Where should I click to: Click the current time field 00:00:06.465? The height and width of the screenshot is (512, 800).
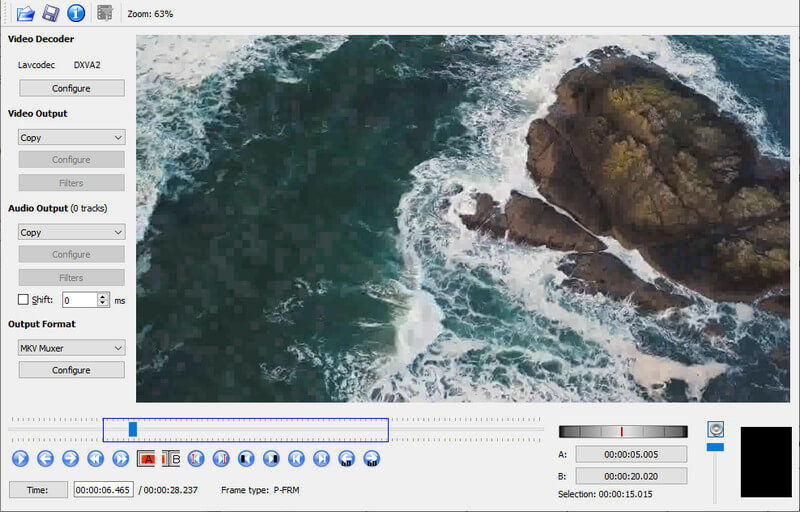pyautogui.click(x=104, y=490)
